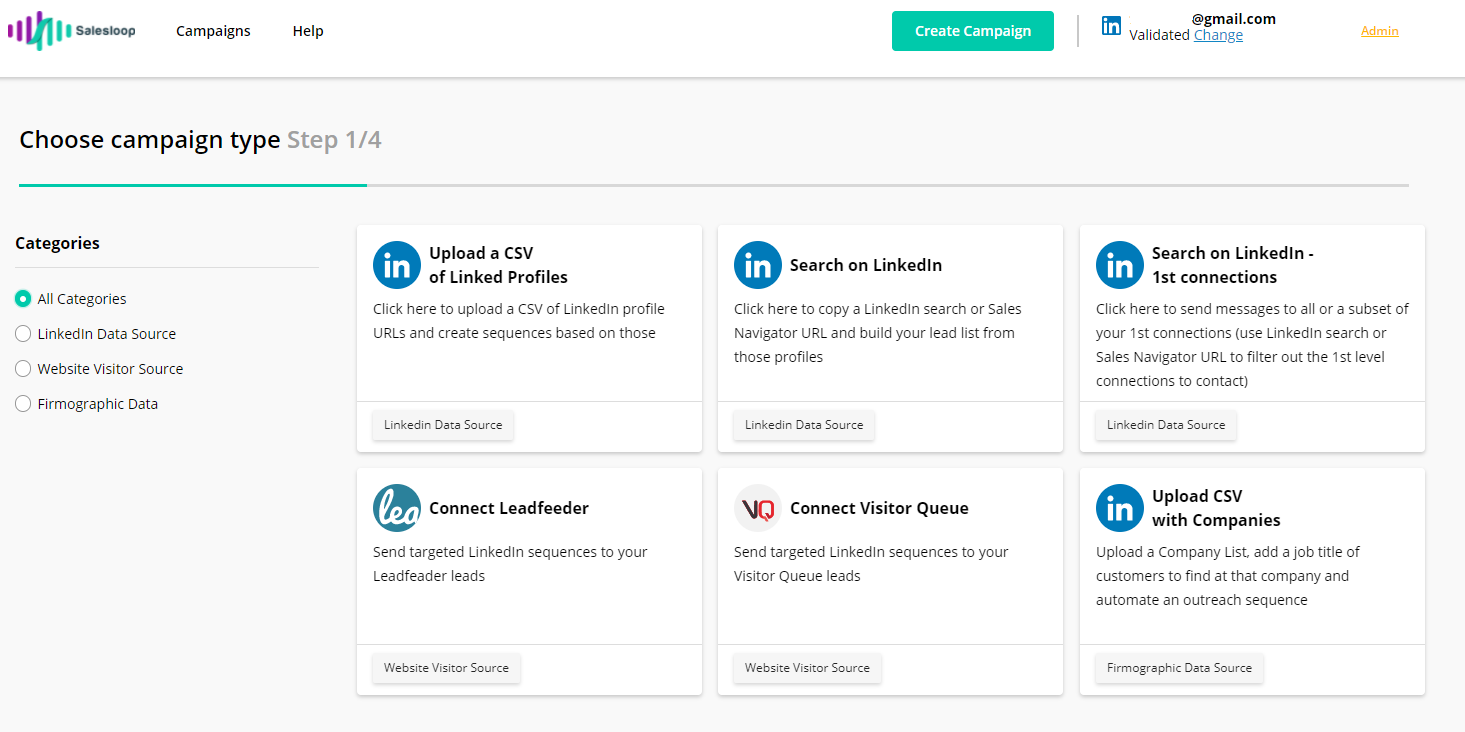Choose the Website Visitor Source radio option
The image size is (1465, 732).
[x=23, y=369]
